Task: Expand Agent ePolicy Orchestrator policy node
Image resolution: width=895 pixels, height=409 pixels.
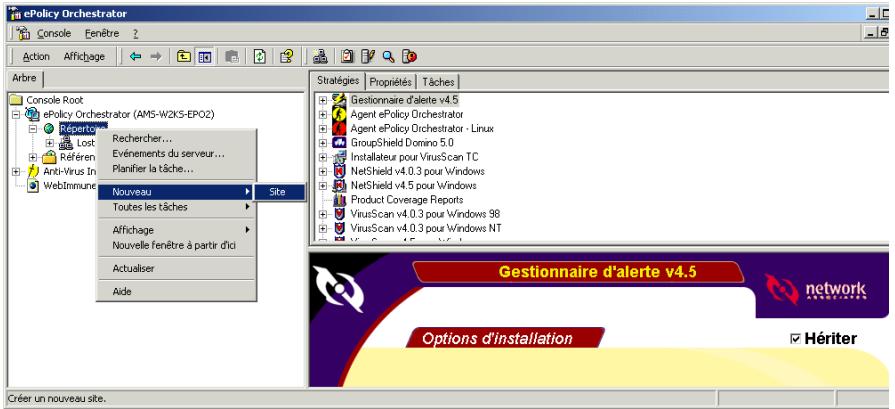Action: click(323, 114)
